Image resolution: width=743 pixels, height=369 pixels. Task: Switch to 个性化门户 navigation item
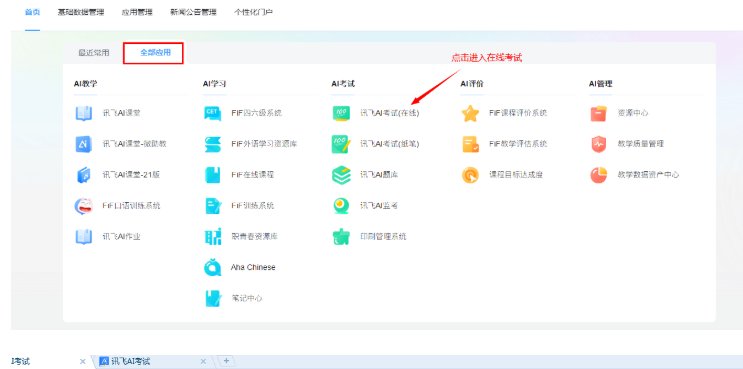click(x=254, y=12)
